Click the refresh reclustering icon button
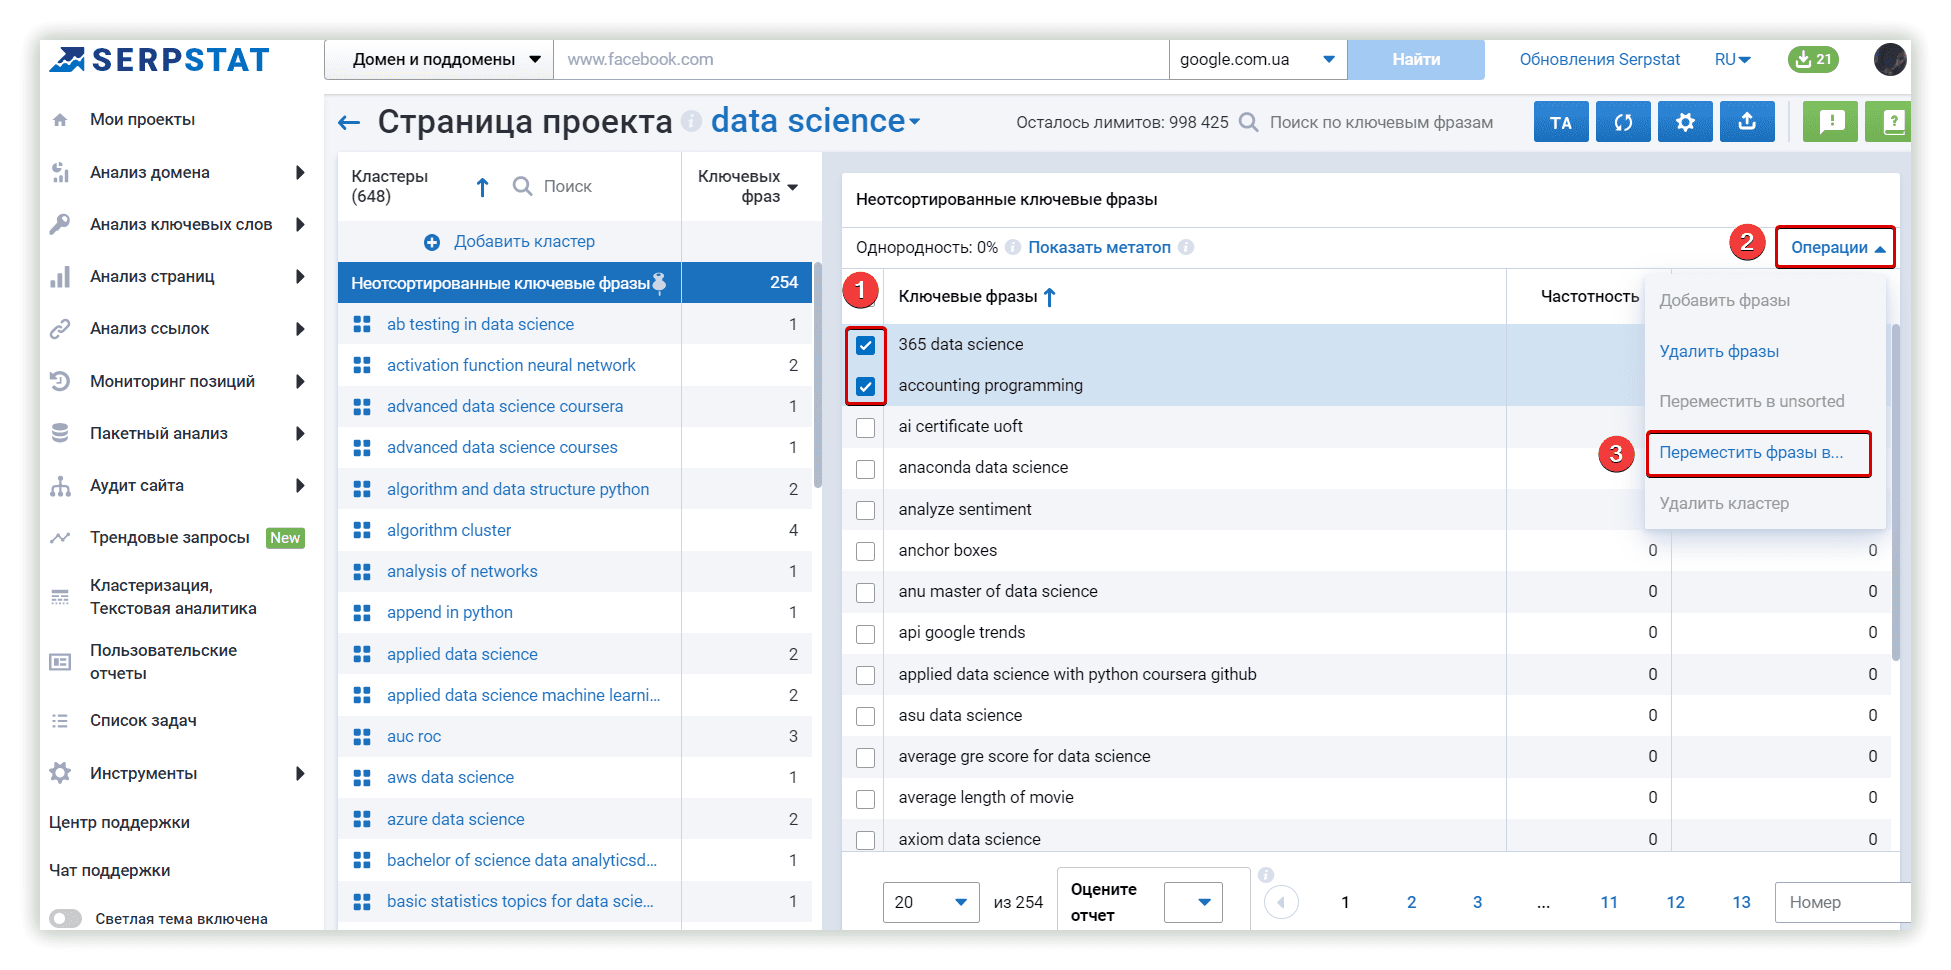Viewport: 1951px width, 970px height. click(1623, 122)
